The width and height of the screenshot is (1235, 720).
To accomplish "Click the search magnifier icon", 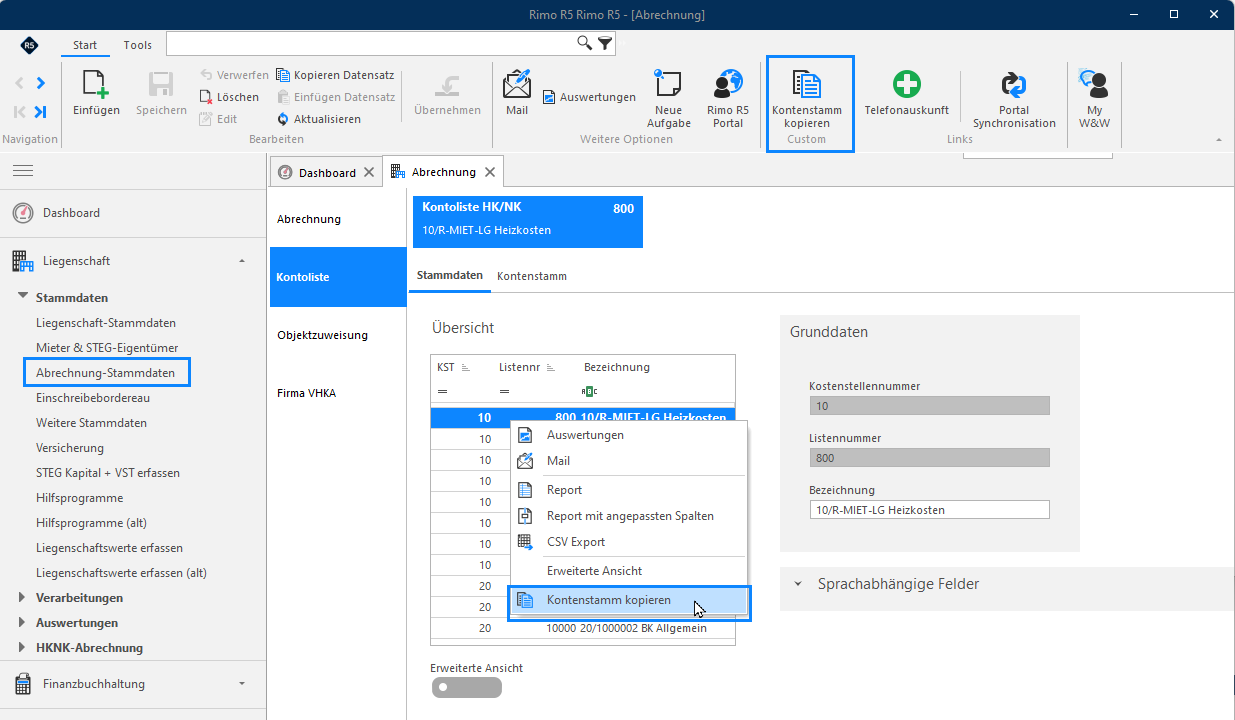I will [x=585, y=43].
